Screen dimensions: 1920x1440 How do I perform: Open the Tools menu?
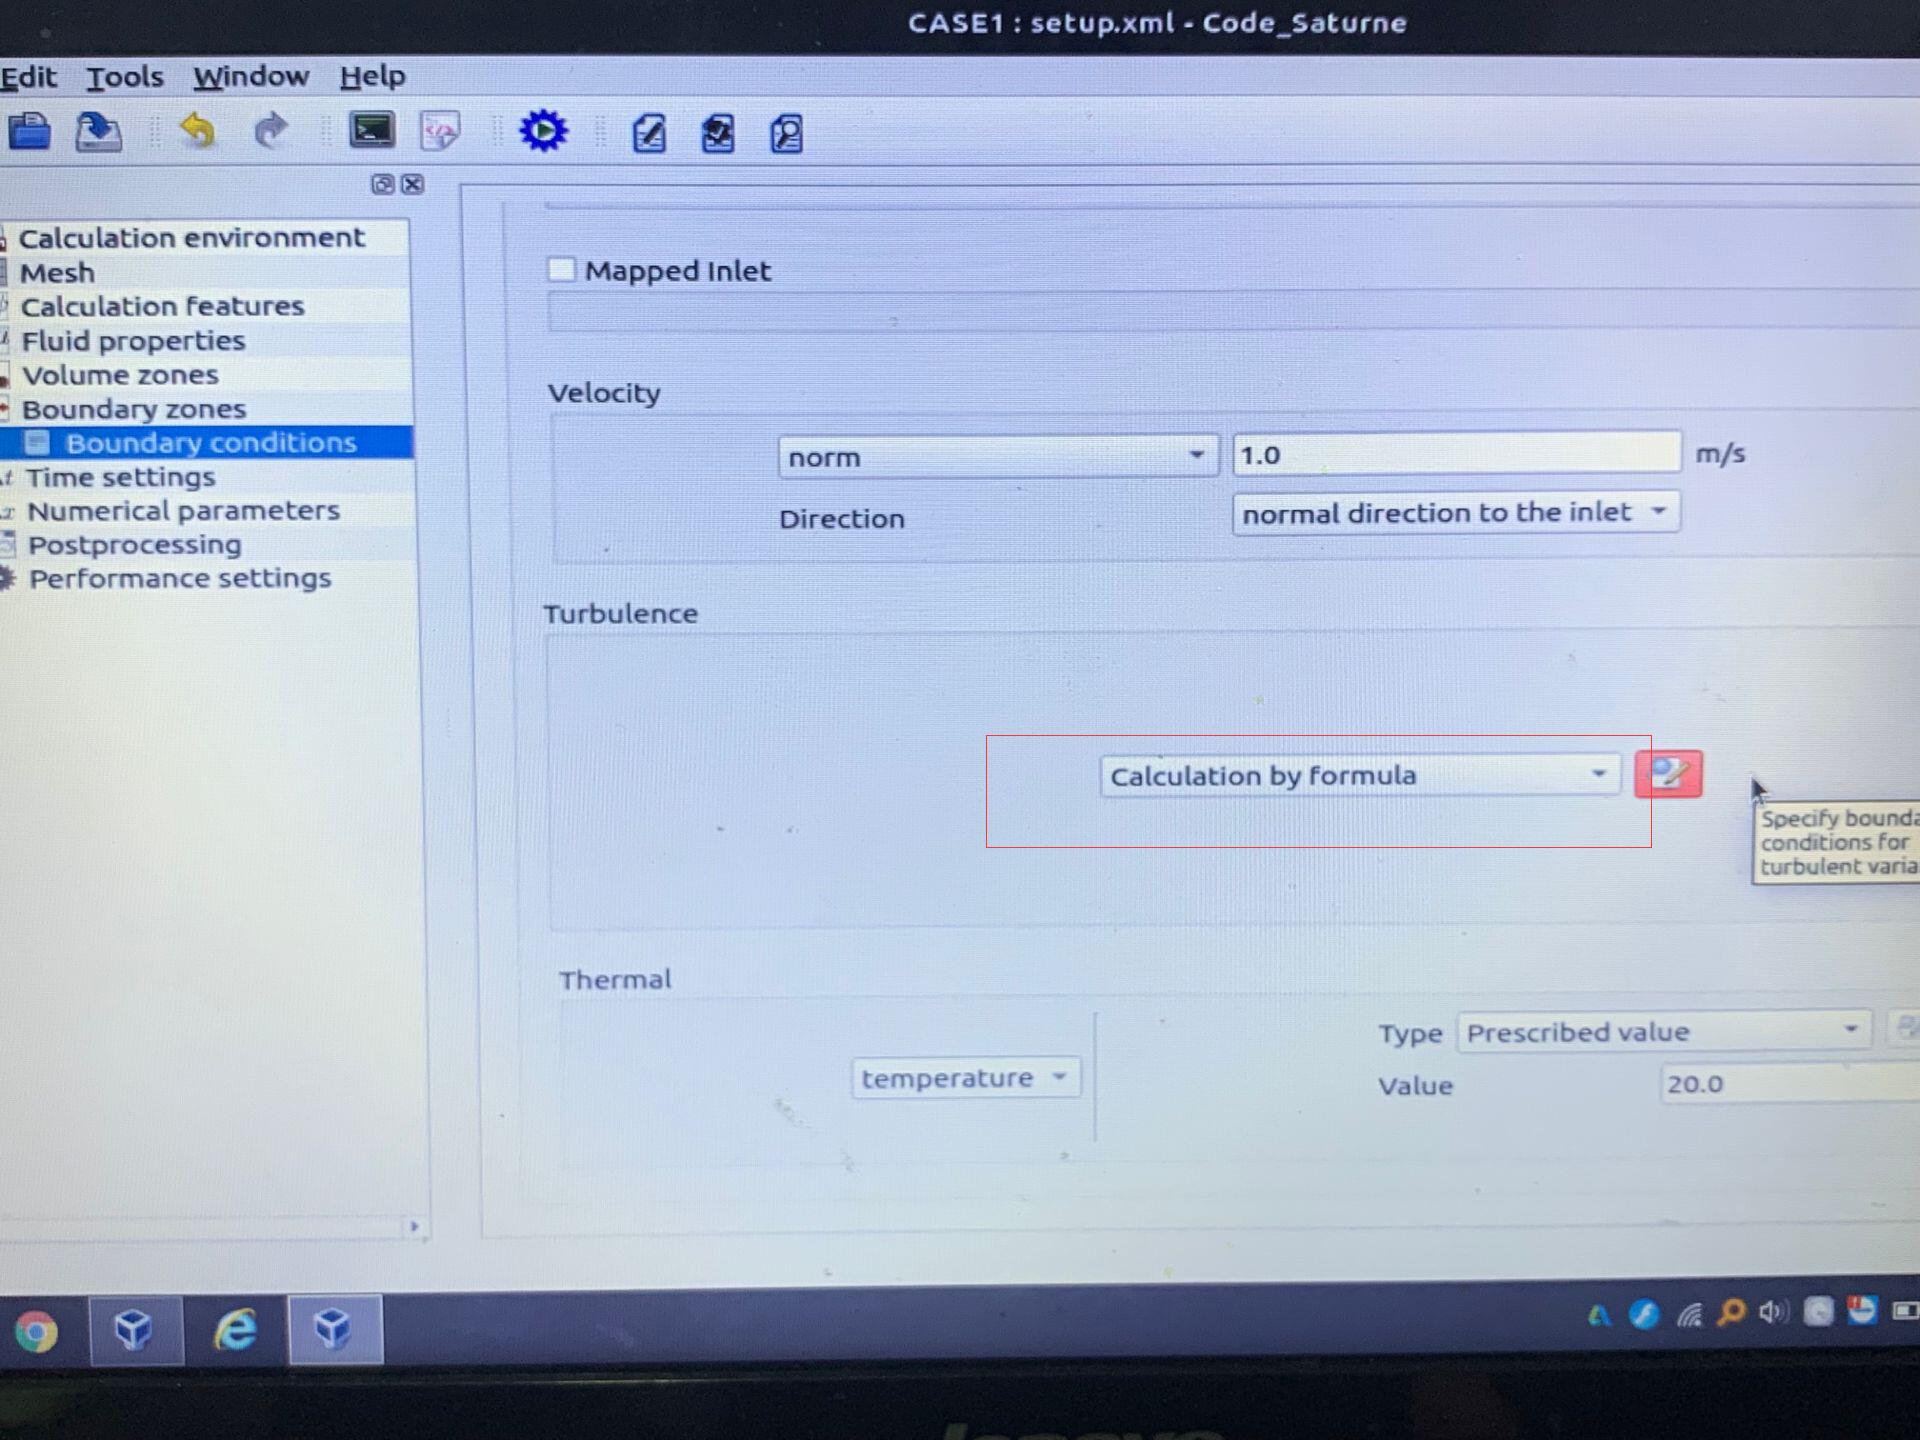coord(124,77)
